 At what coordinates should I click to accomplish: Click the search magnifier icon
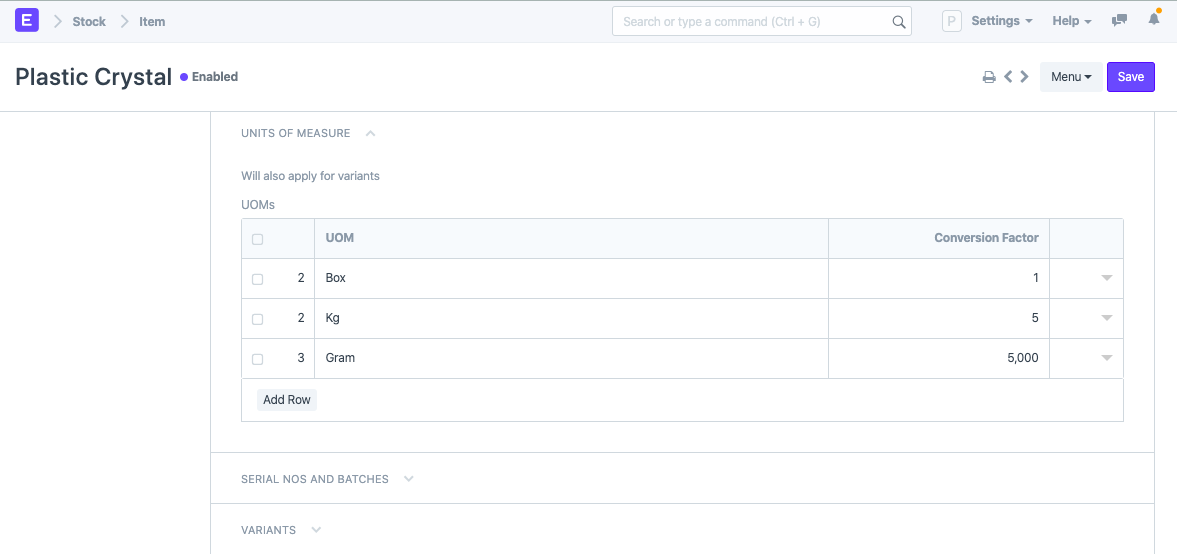tap(898, 22)
